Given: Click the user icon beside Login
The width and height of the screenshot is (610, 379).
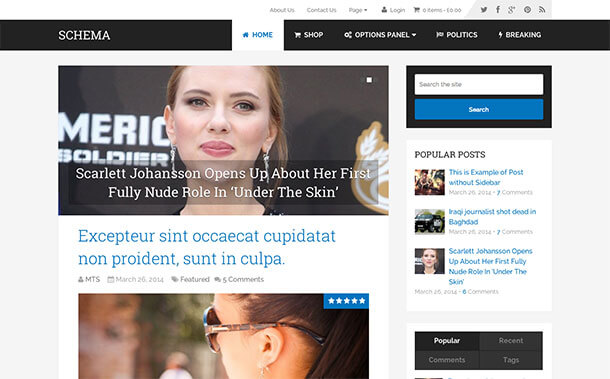Looking at the screenshot, I should tap(384, 10).
